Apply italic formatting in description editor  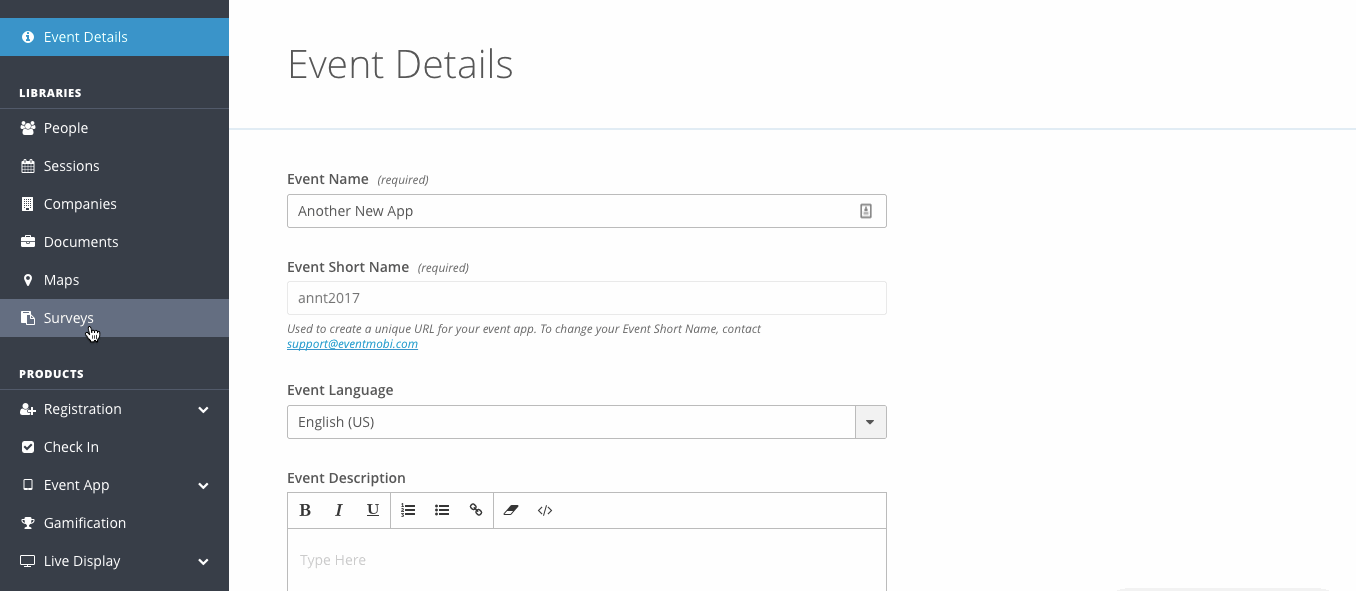[339, 510]
